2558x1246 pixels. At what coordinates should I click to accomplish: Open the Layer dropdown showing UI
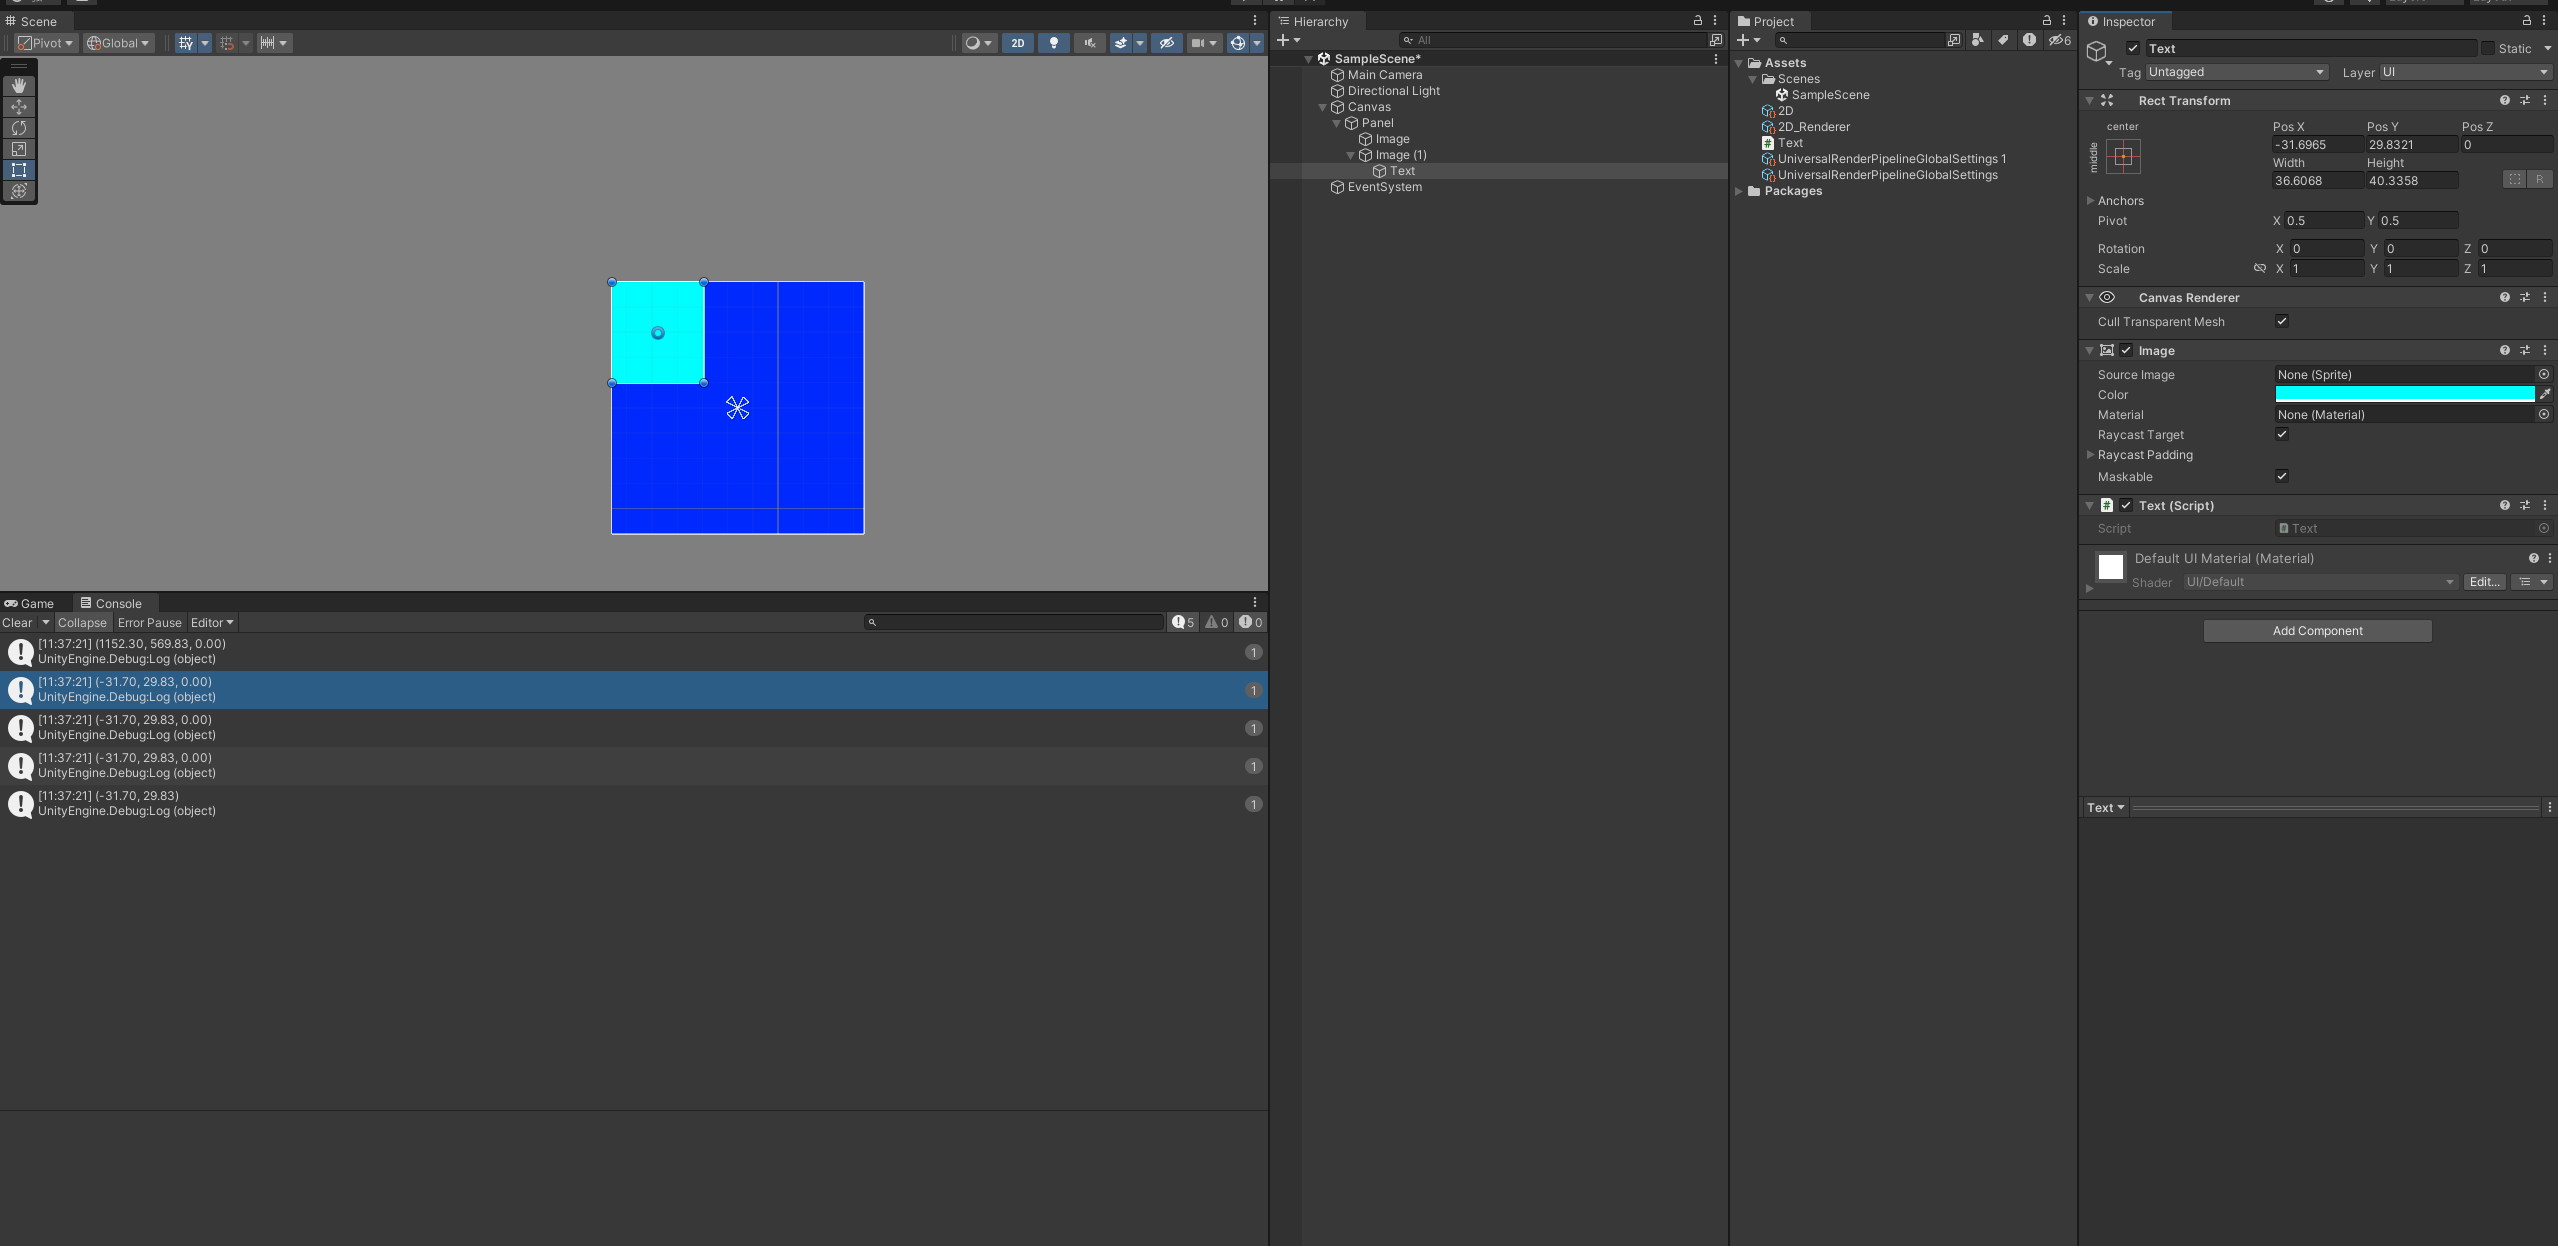click(2465, 72)
